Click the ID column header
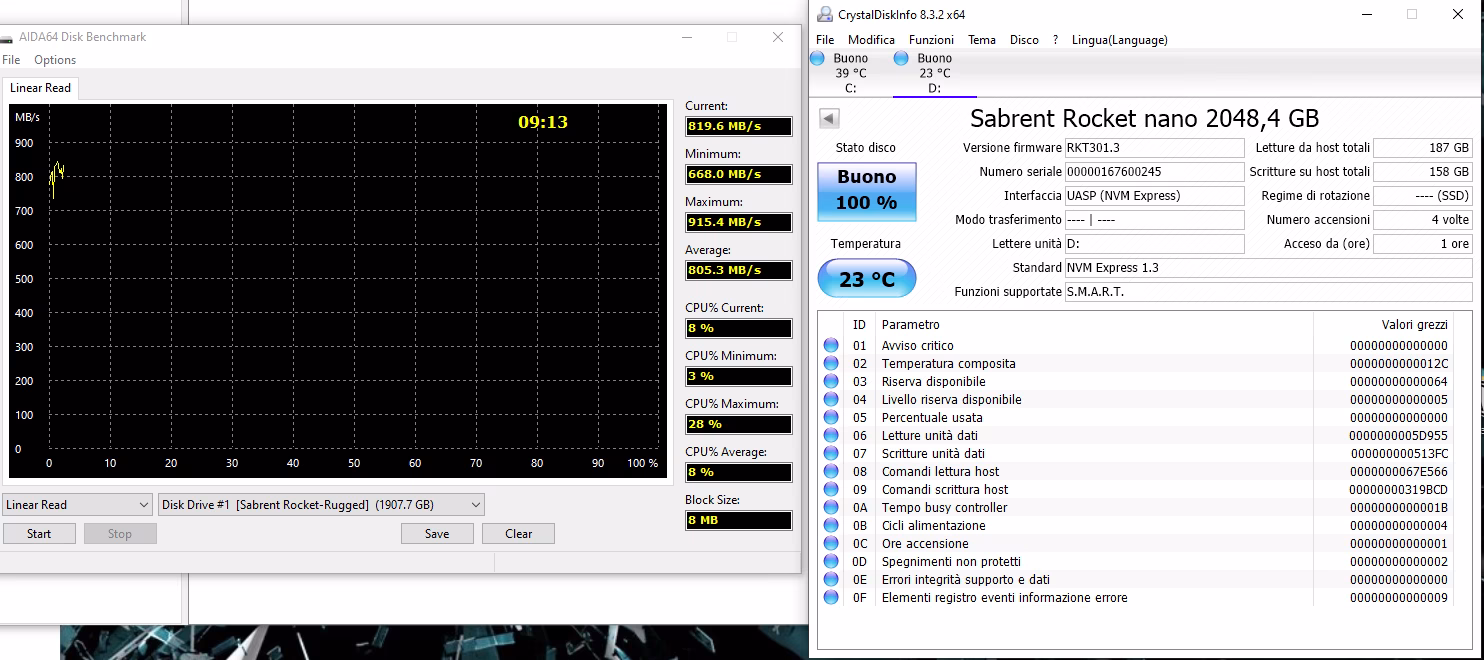1484x660 pixels. click(x=859, y=324)
